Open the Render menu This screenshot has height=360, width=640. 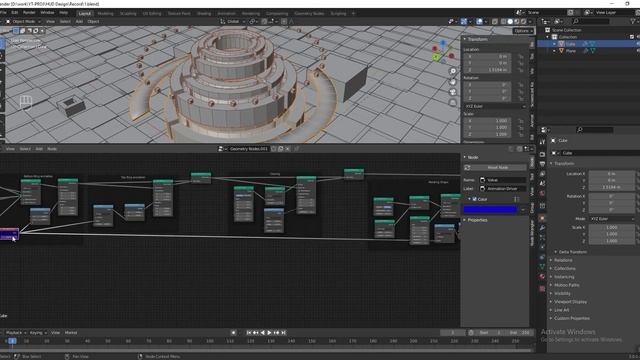29,13
